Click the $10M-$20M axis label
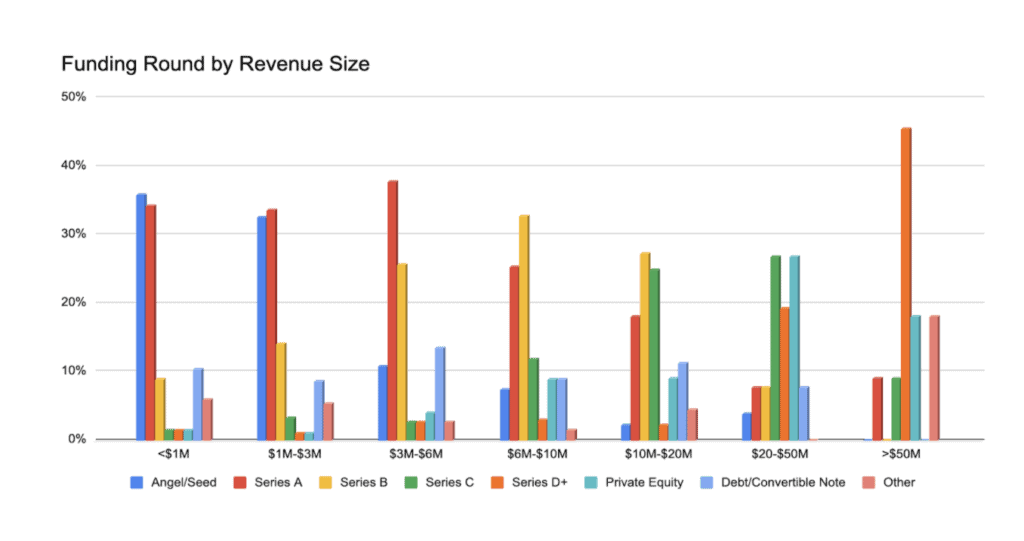Screen dimensions: 1024x541 coord(658,453)
